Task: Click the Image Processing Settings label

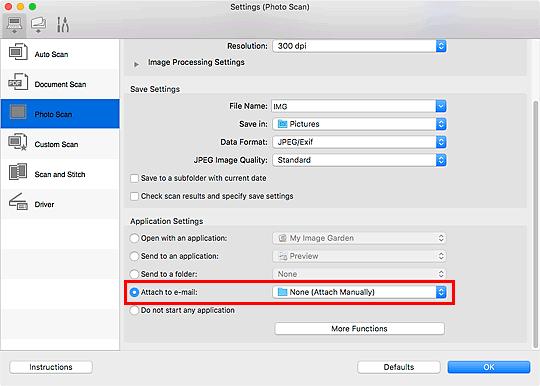Action: tap(196, 62)
